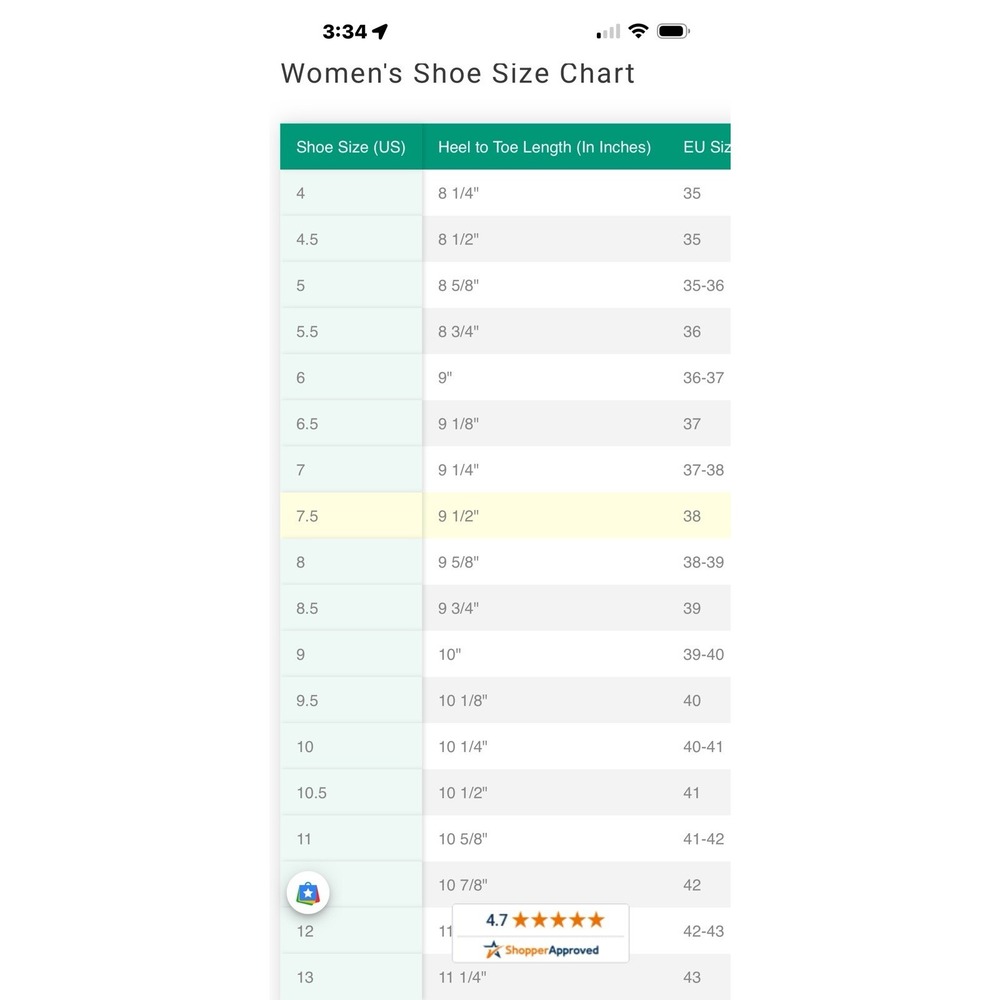Click the 8 5/8" length cell
This screenshot has height=1000, width=1000.
click(459, 285)
